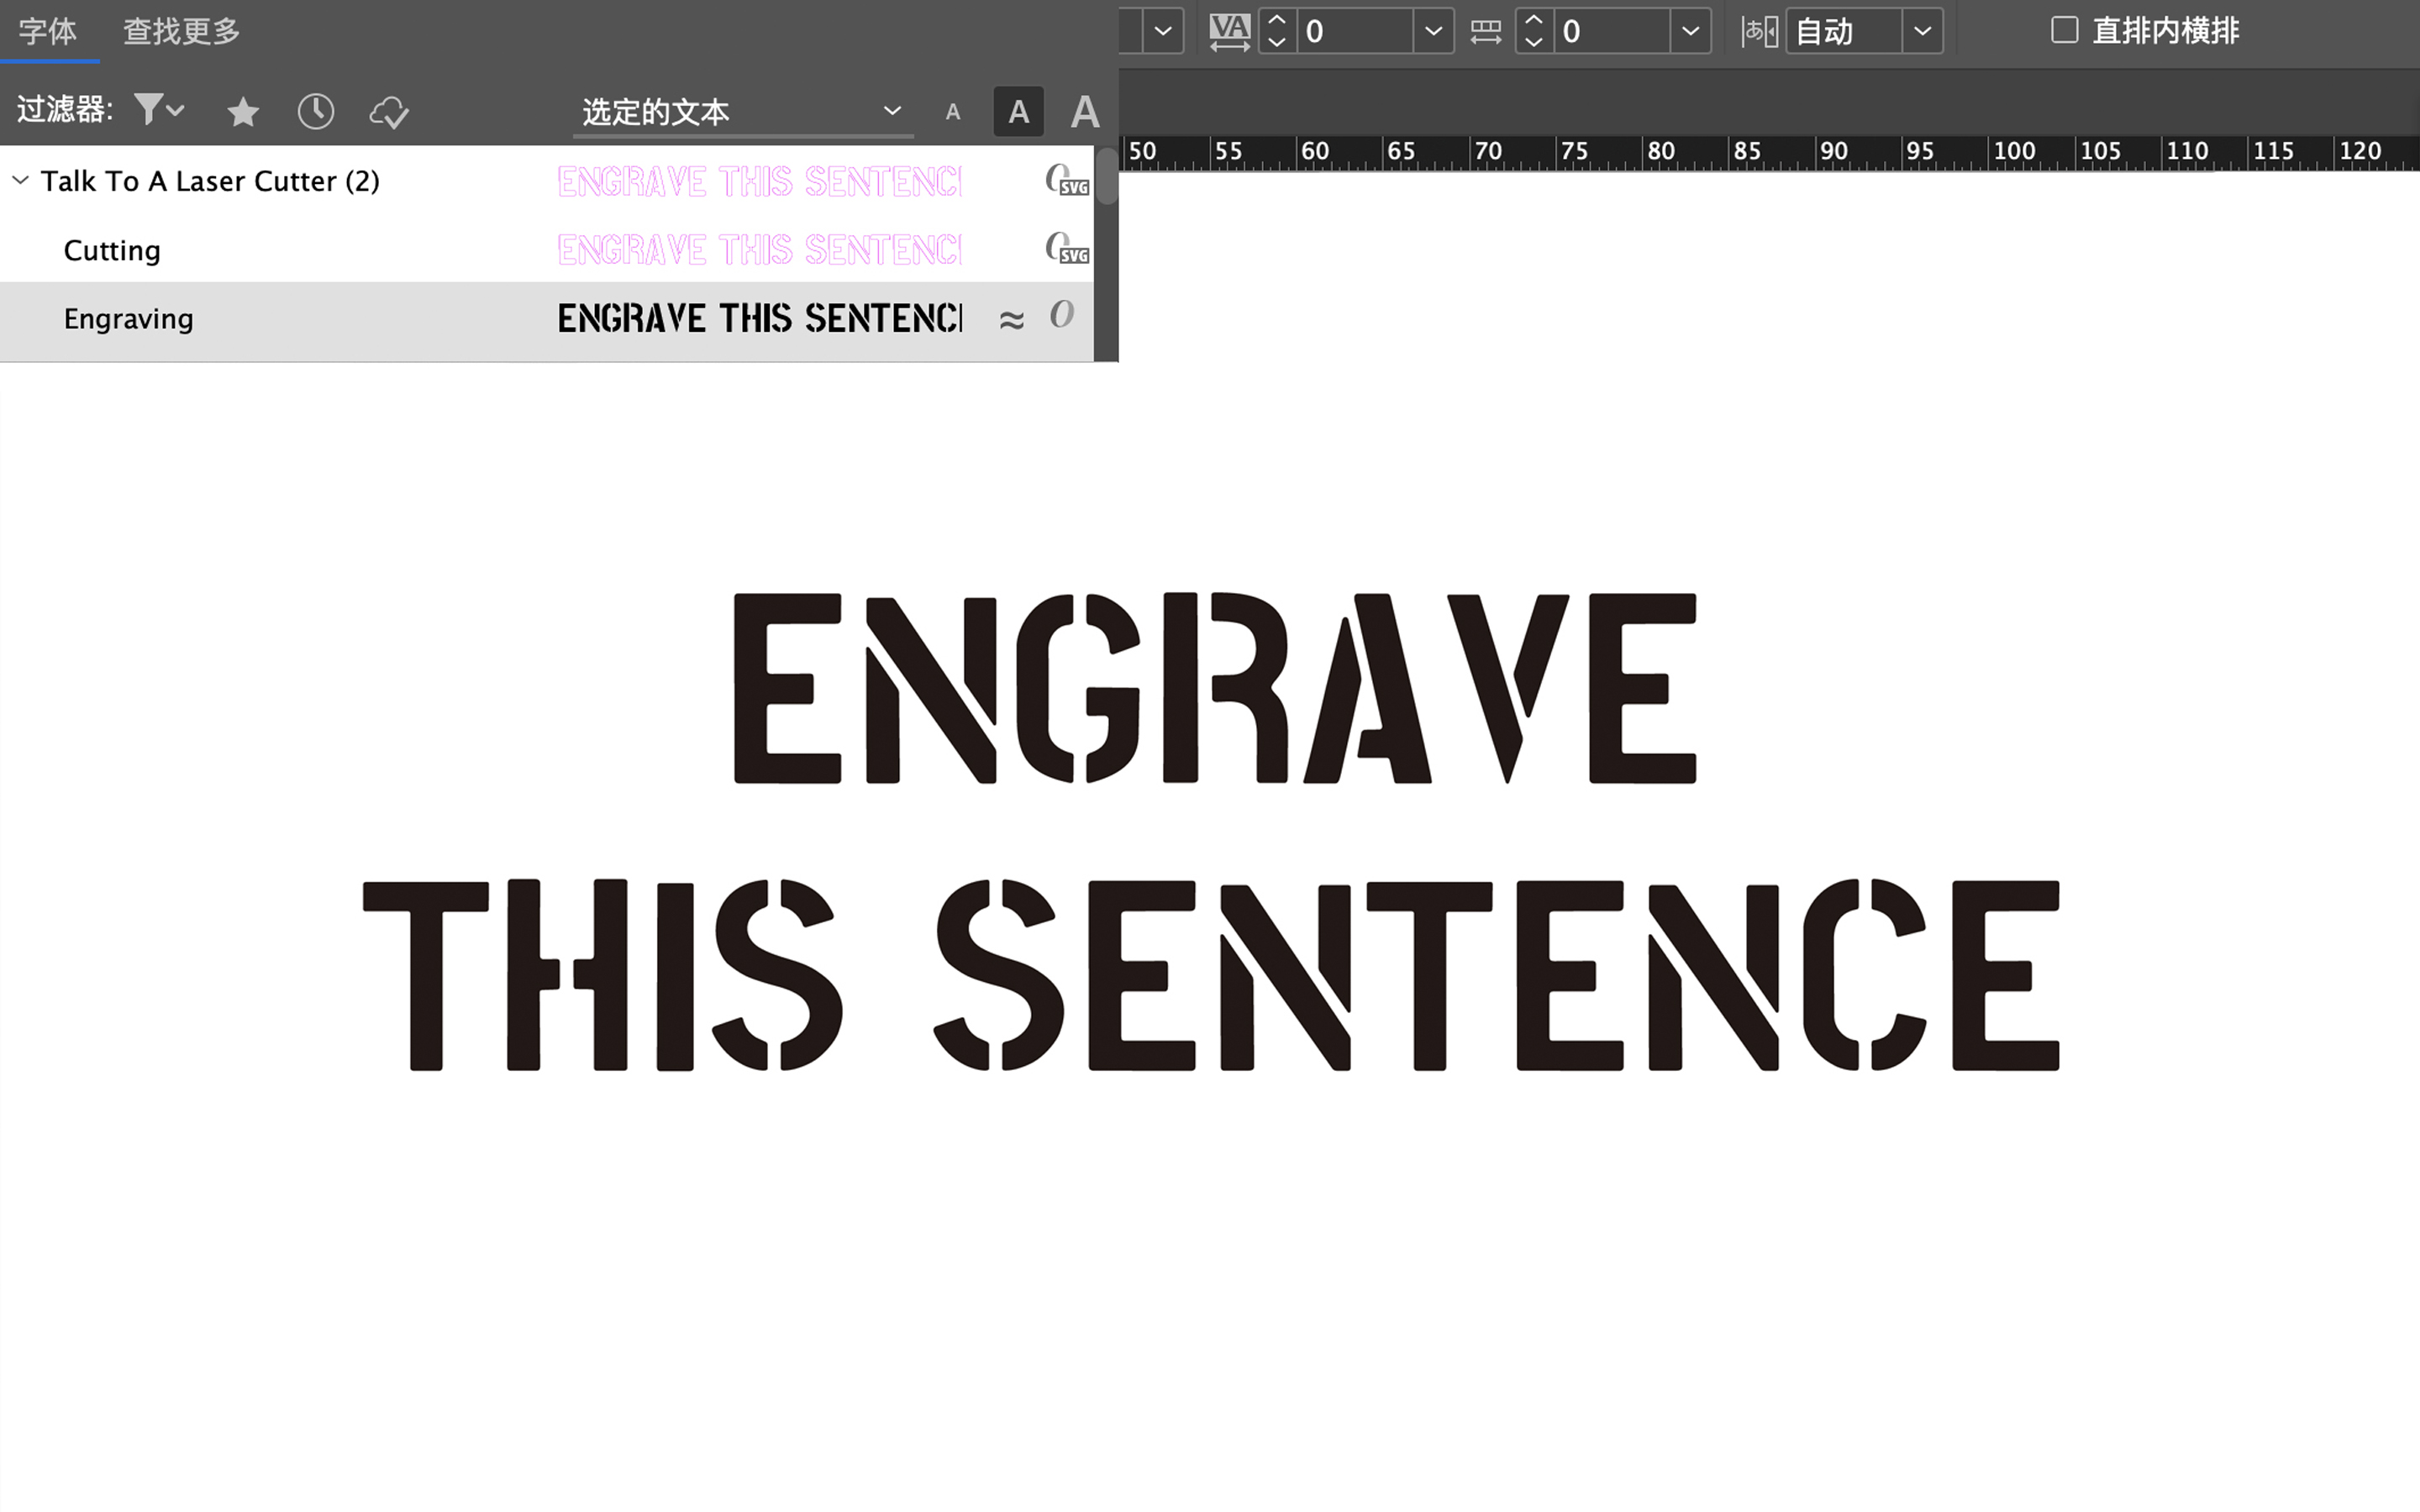This screenshot has width=2420, height=1512.
Task: Show fonts similar to Engraving
Action: click(x=1011, y=319)
